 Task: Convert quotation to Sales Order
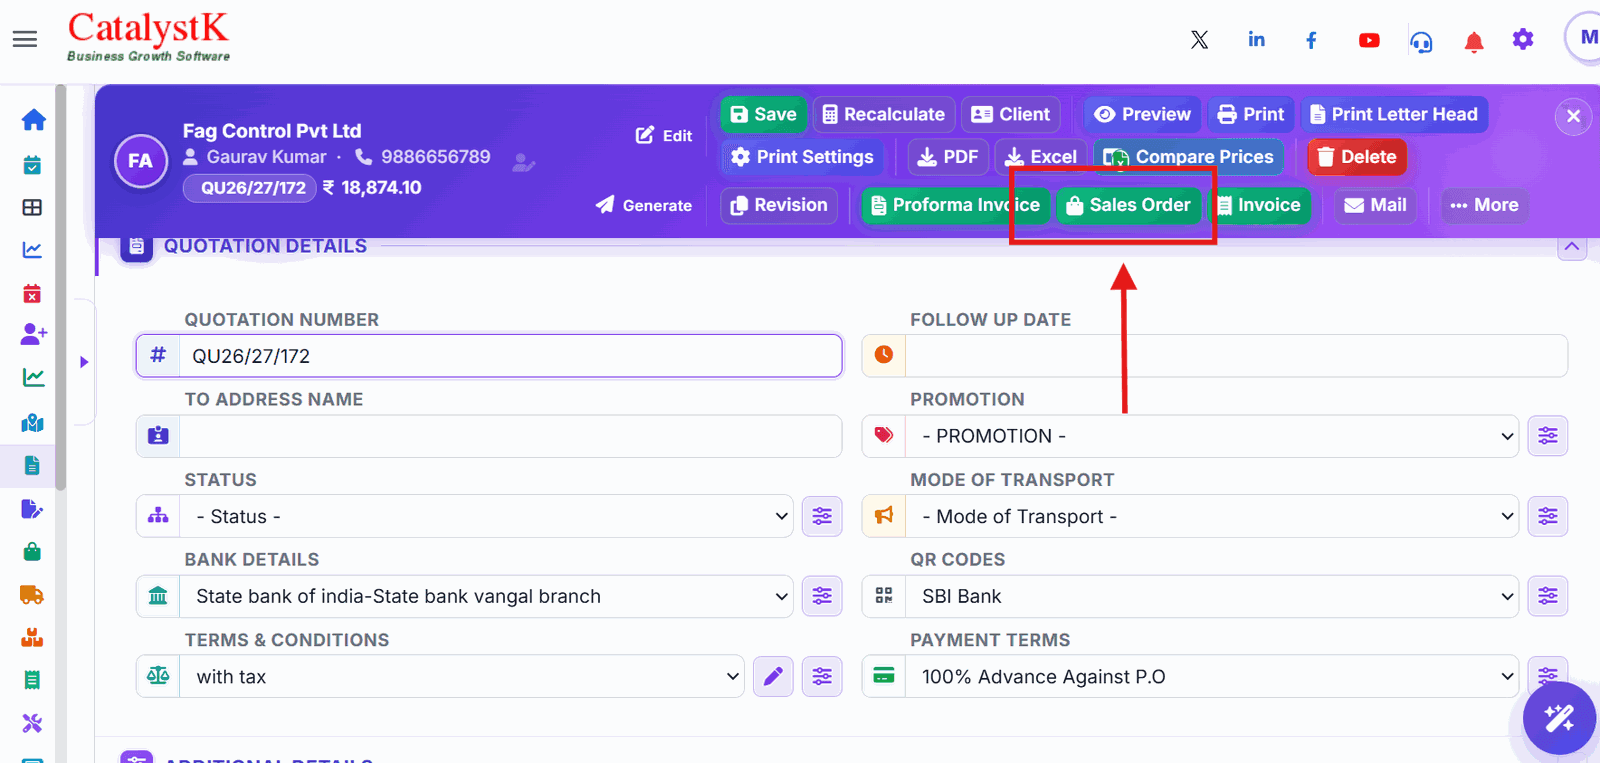click(1129, 205)
